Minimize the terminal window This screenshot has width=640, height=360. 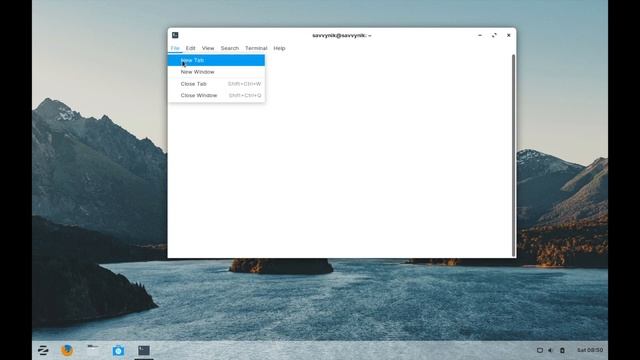(x=480, y=36)
